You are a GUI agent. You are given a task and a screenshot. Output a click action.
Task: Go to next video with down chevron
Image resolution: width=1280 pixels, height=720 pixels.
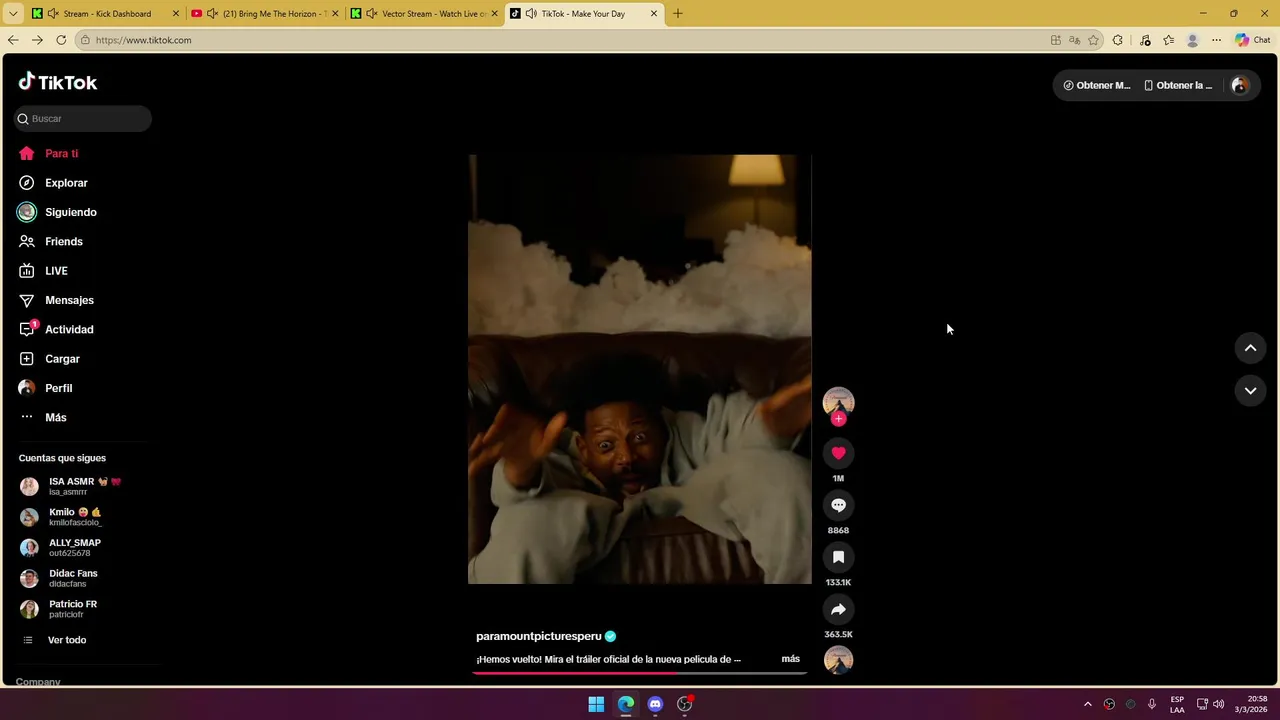point(1250,390)
